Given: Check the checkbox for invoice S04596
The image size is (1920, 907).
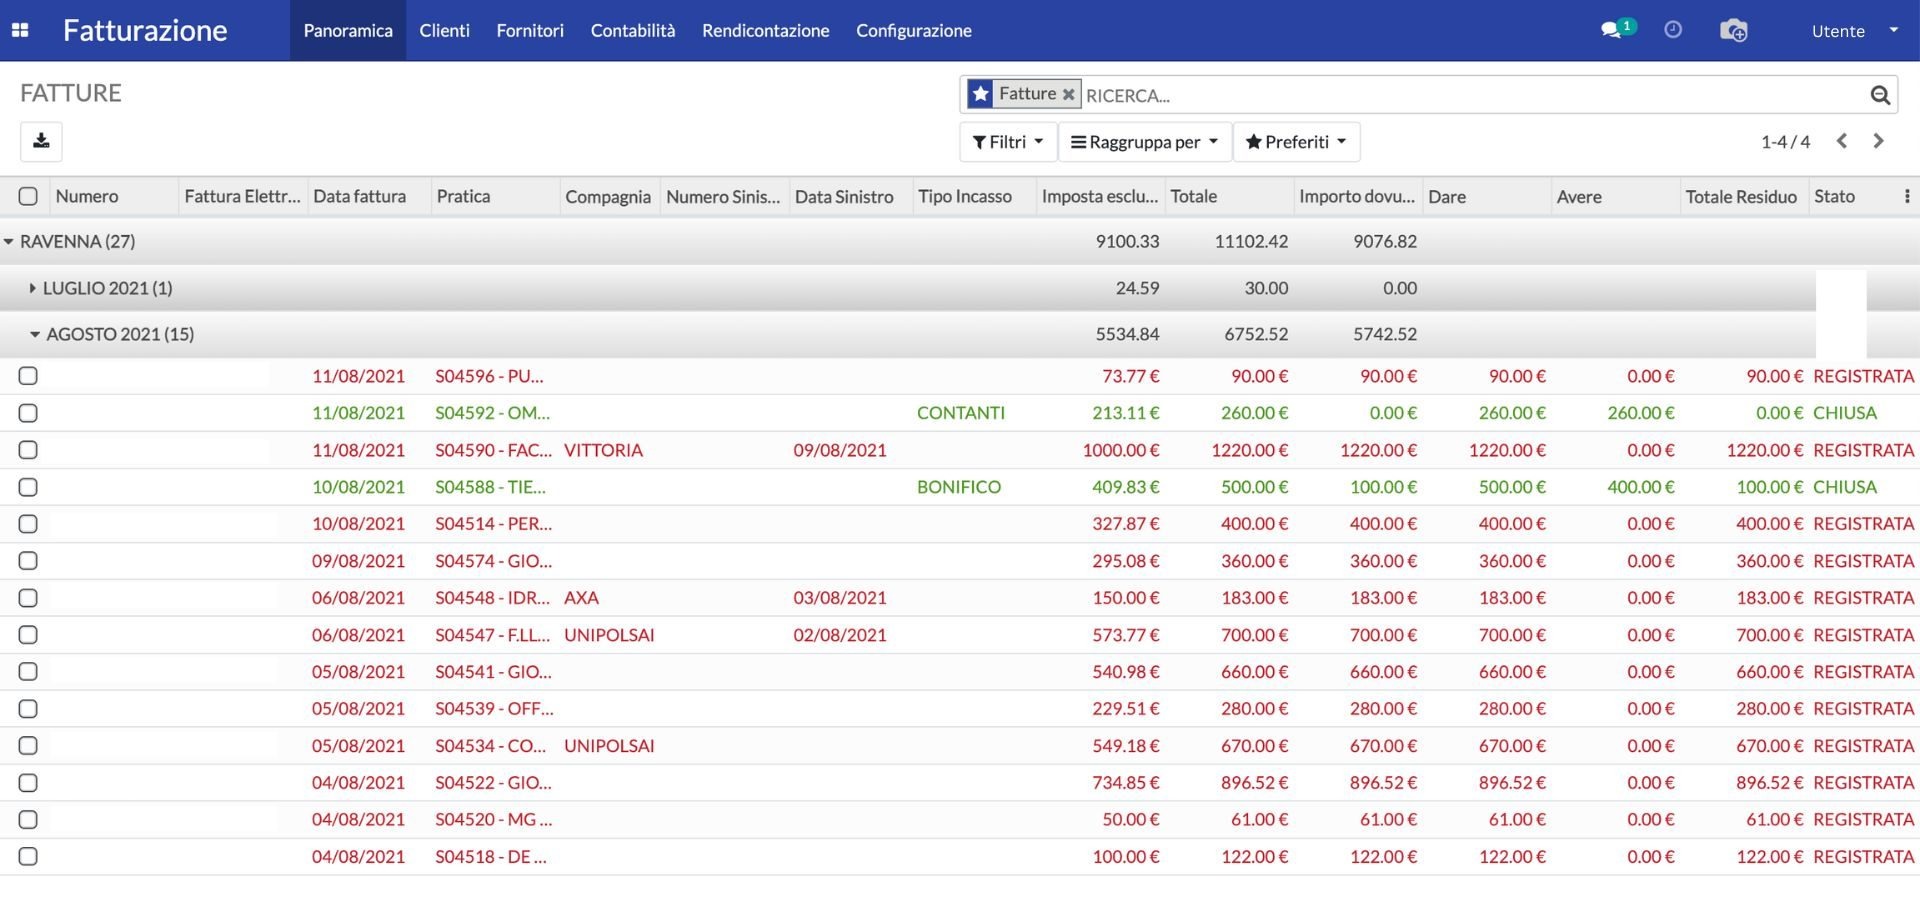Looking at the screenshot, I should tap(27, 376).
